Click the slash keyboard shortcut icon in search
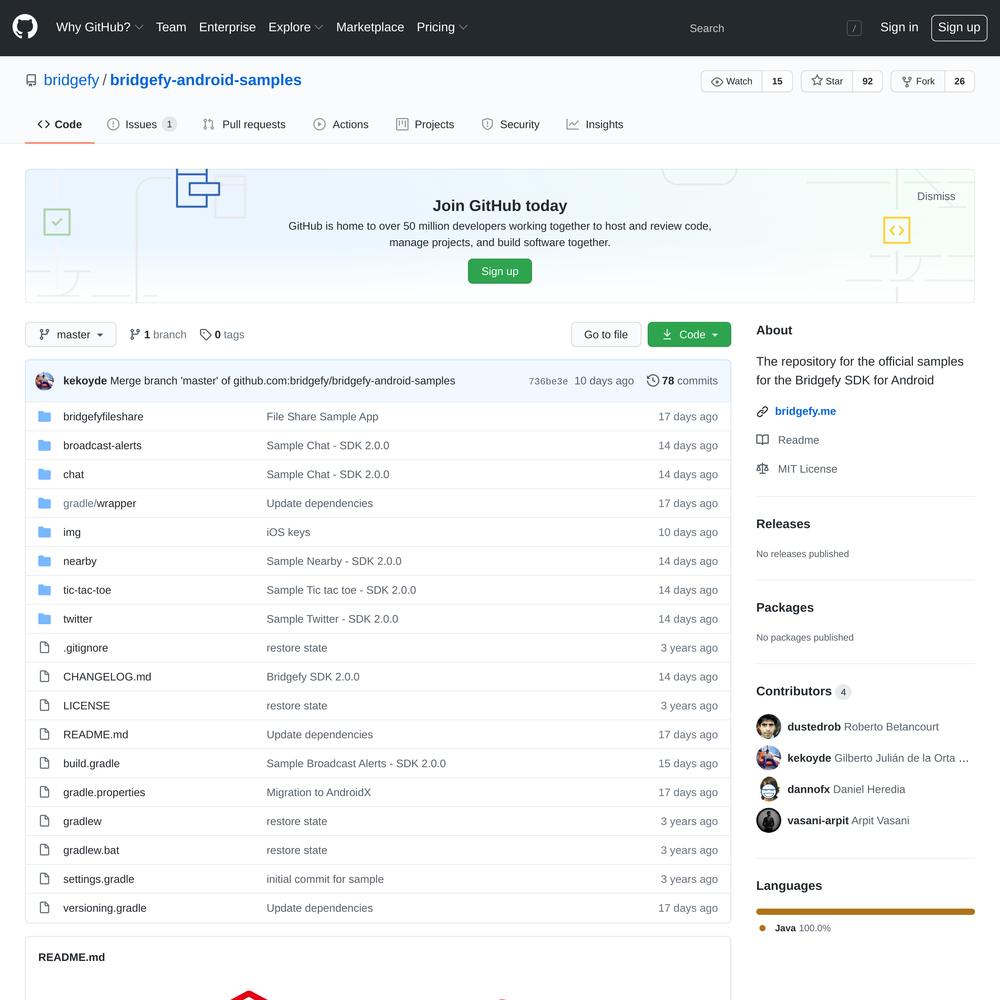This screenshot has height=1000, width=1000. tap(854, 28)
